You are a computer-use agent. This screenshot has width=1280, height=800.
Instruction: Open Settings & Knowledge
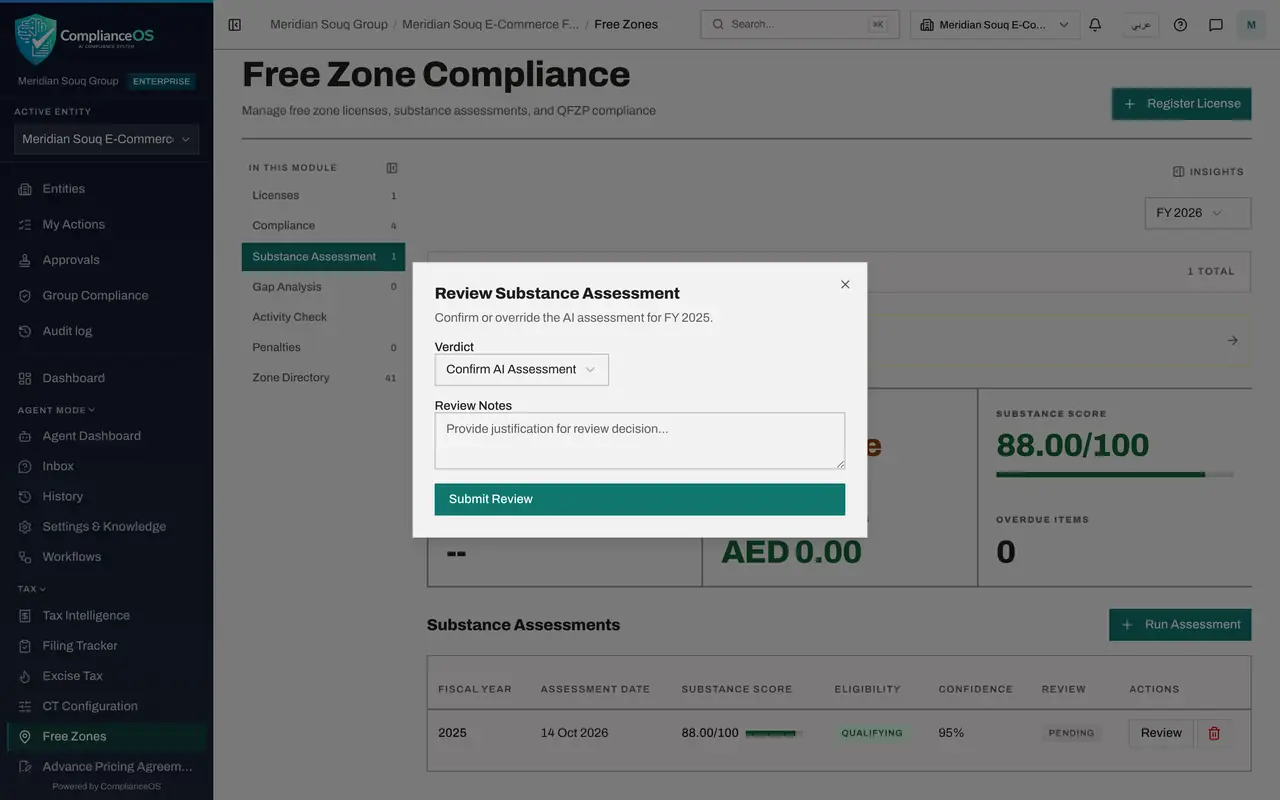tap(106, 527)
